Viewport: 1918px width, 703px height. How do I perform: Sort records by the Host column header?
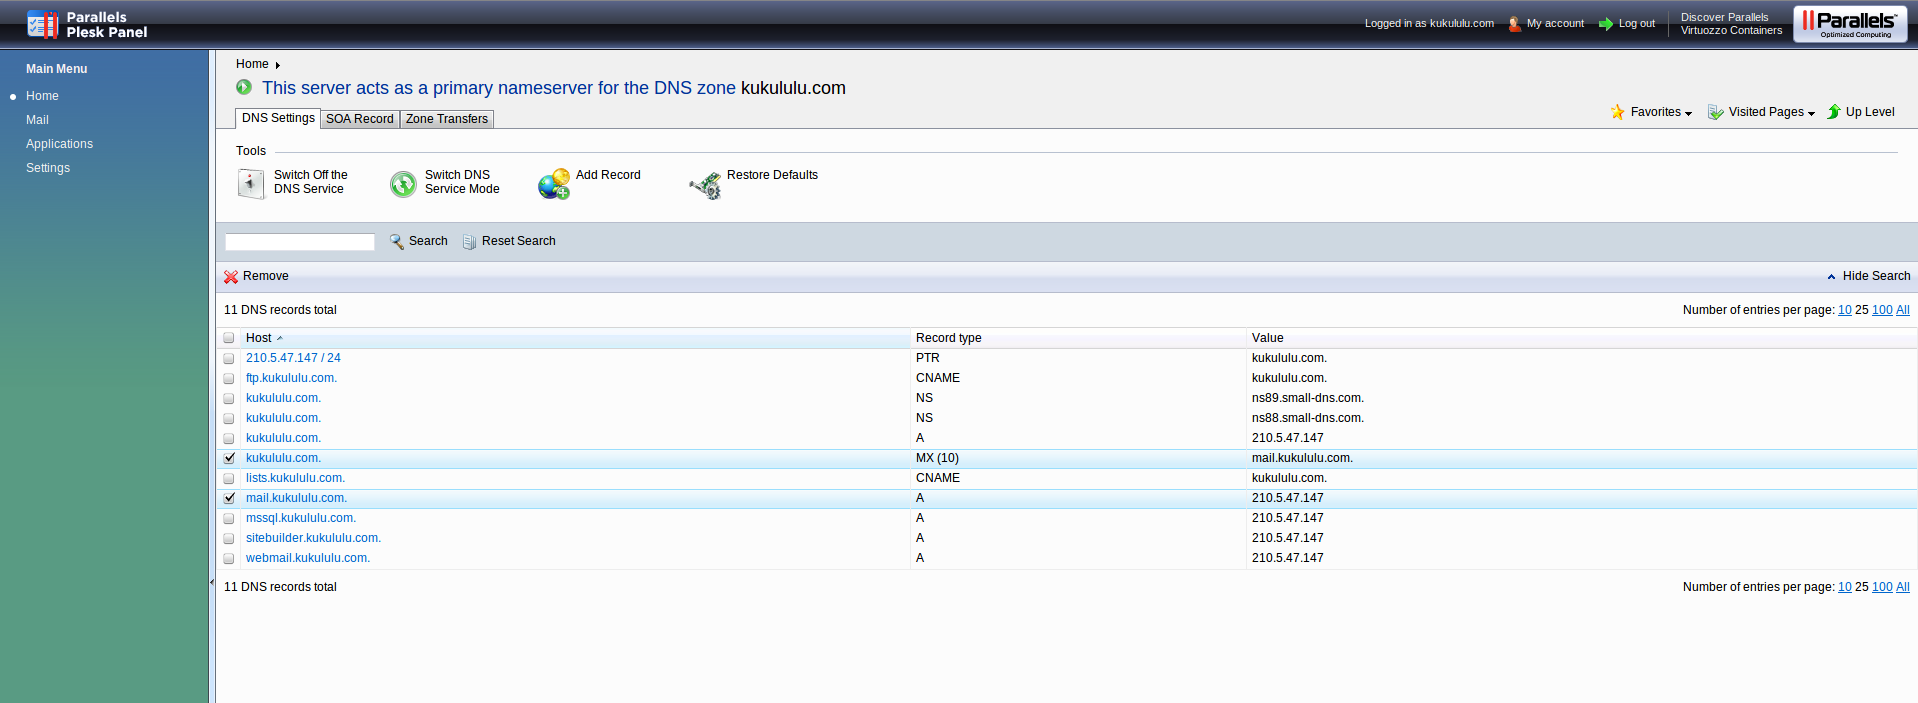point(259,338)
